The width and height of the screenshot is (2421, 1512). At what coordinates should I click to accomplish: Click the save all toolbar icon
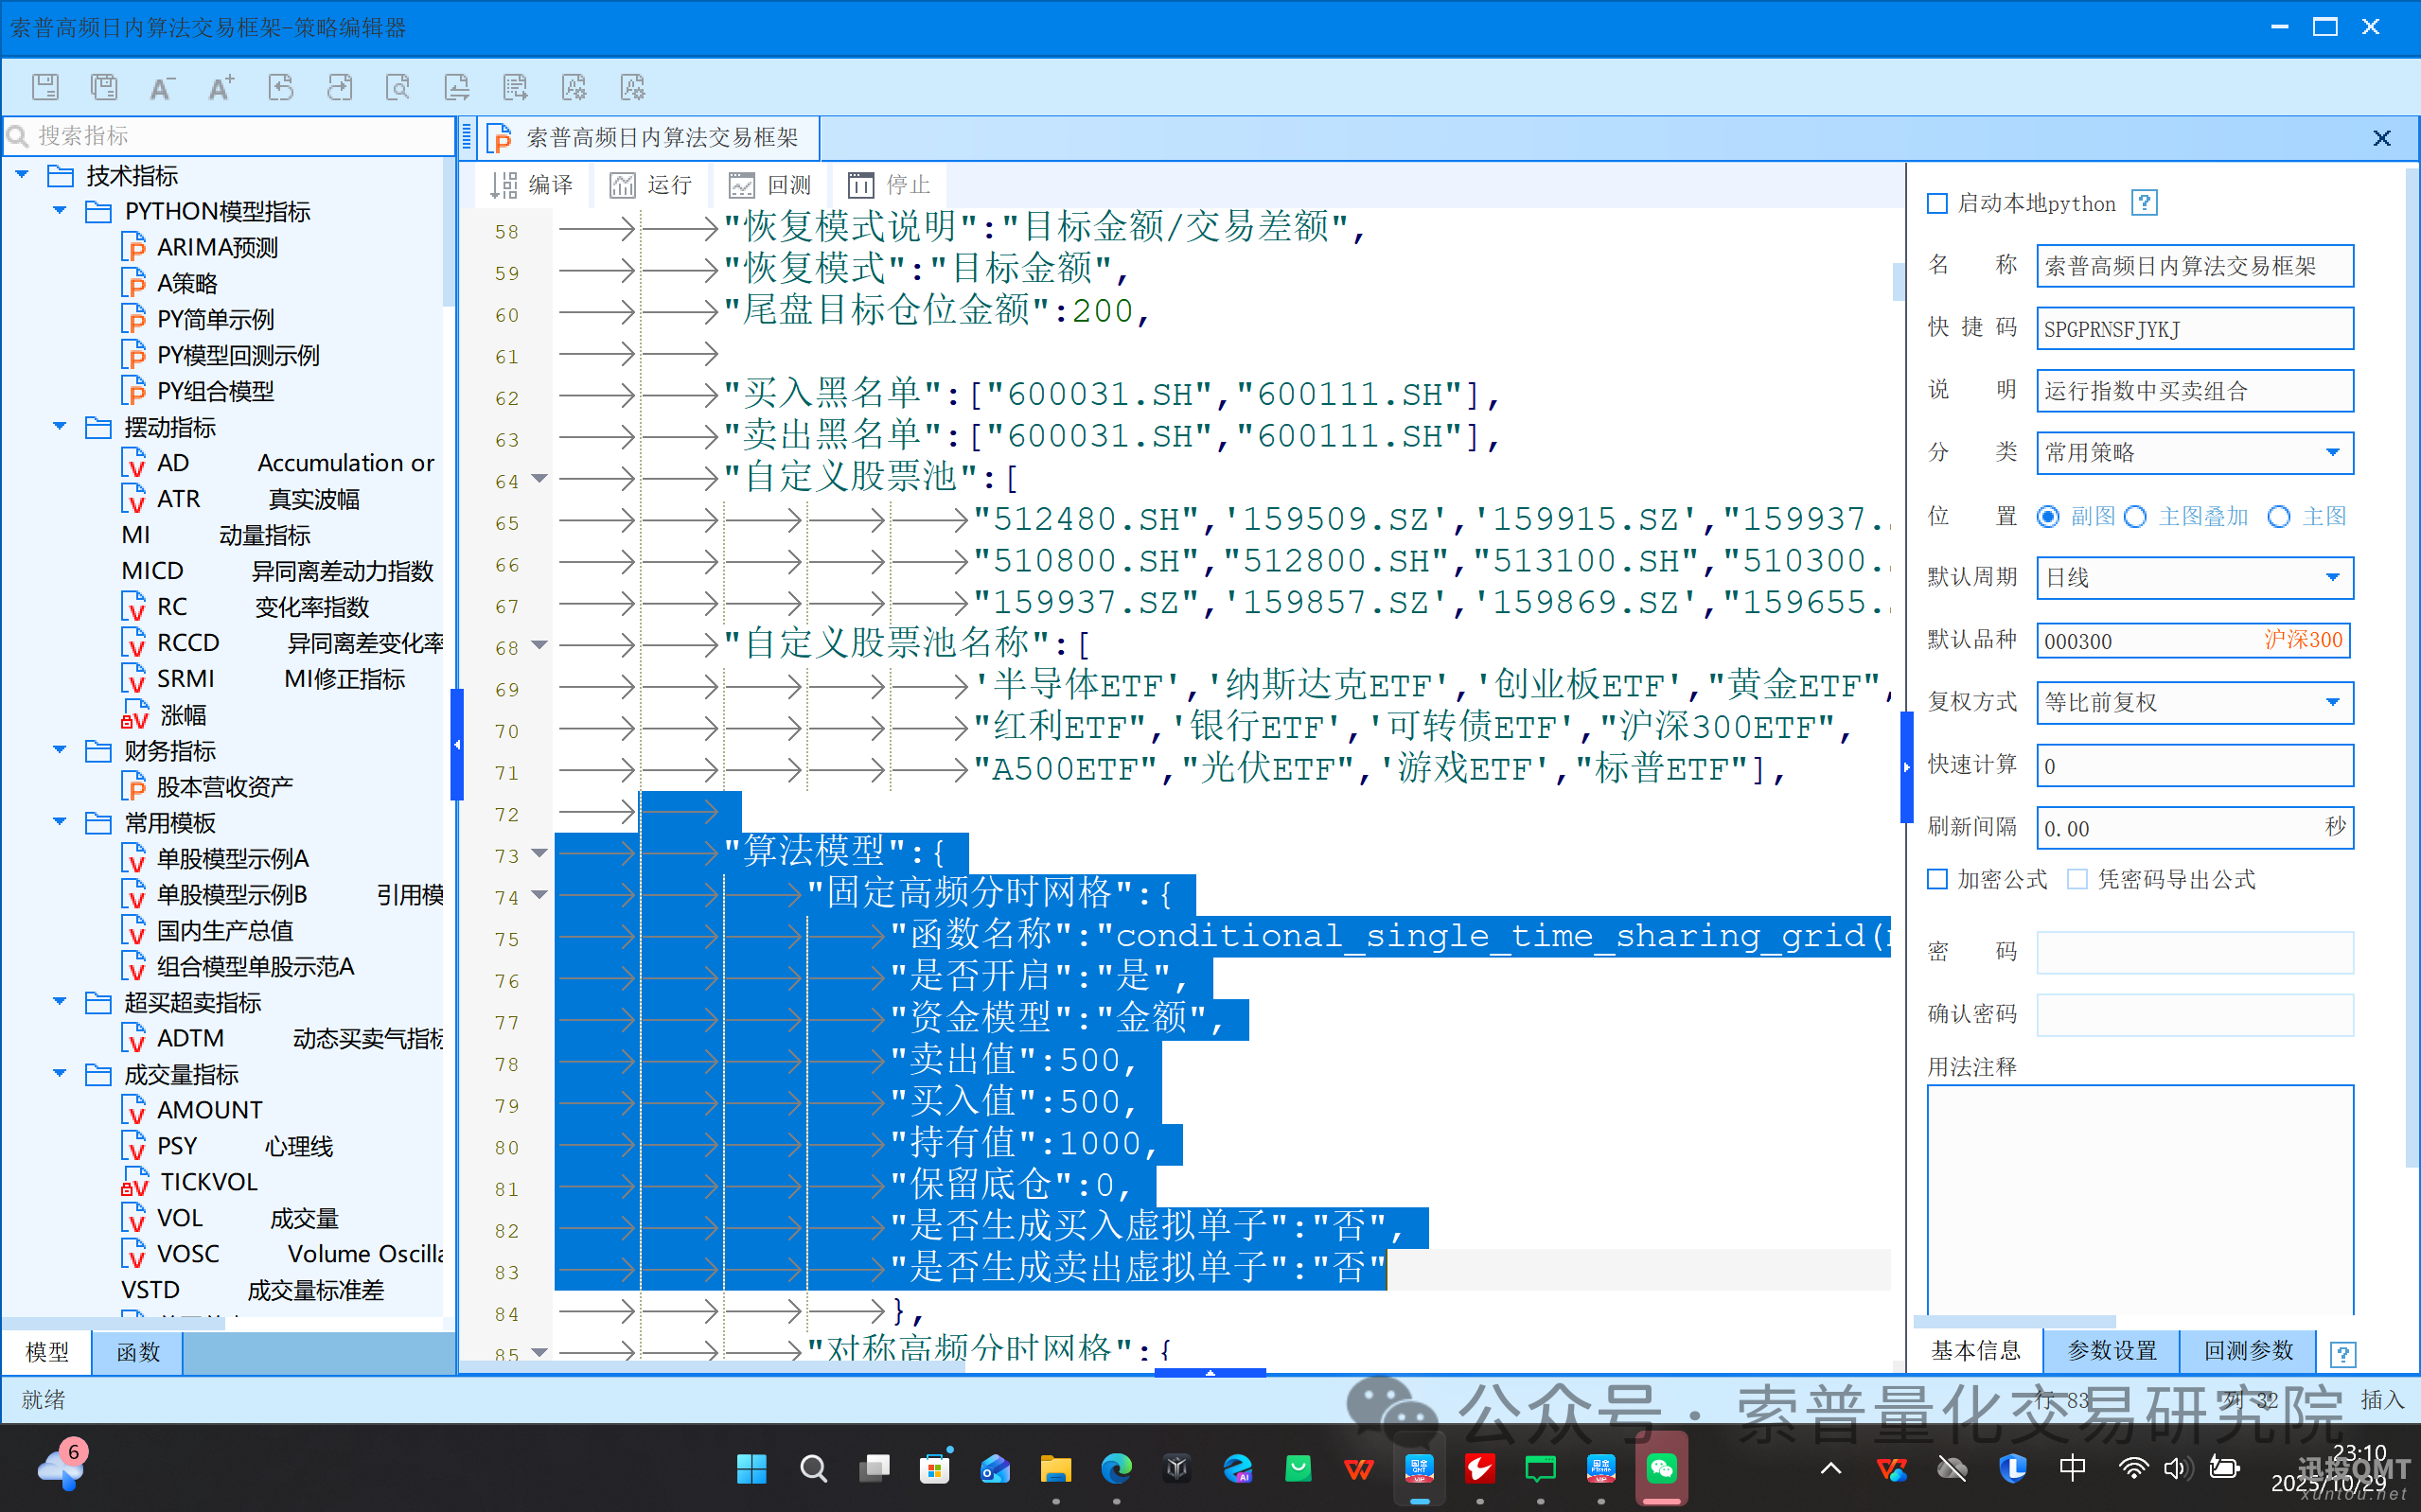(x=104, y=87)
